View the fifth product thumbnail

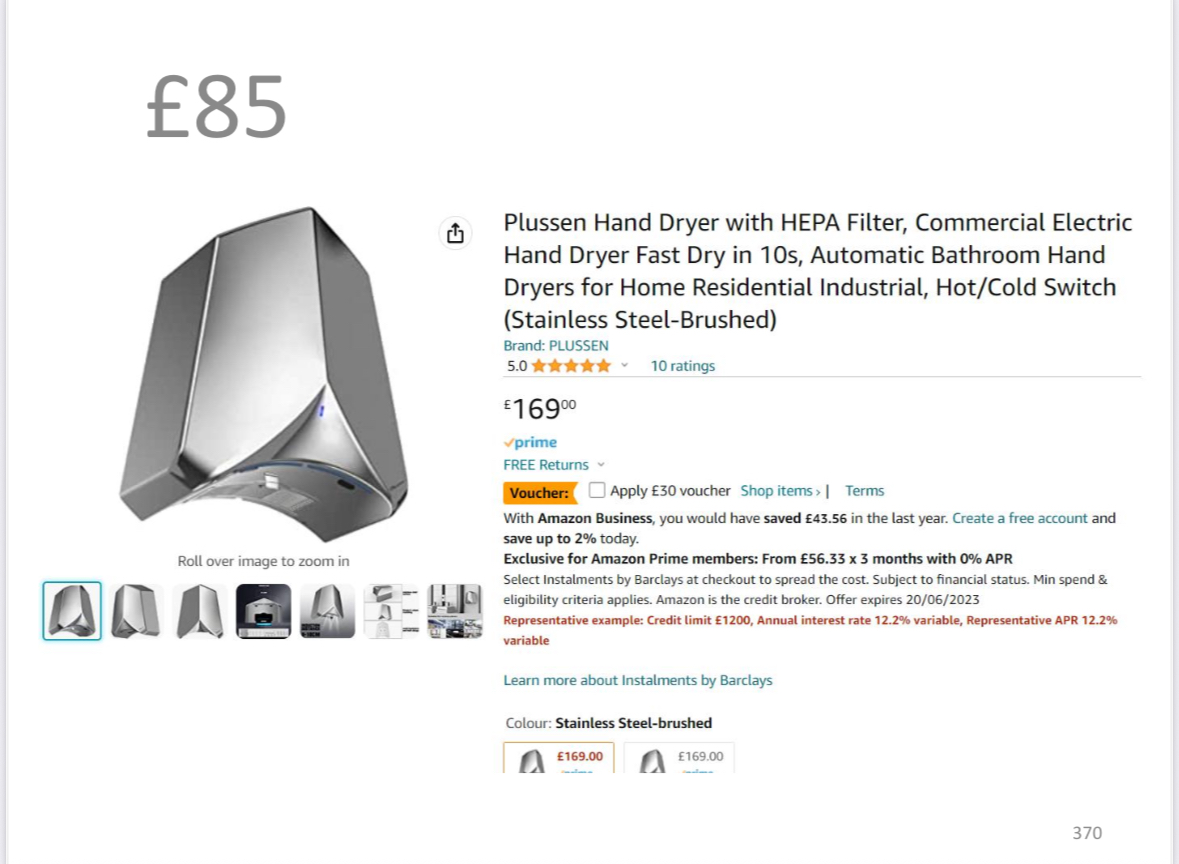coord(328,611)
